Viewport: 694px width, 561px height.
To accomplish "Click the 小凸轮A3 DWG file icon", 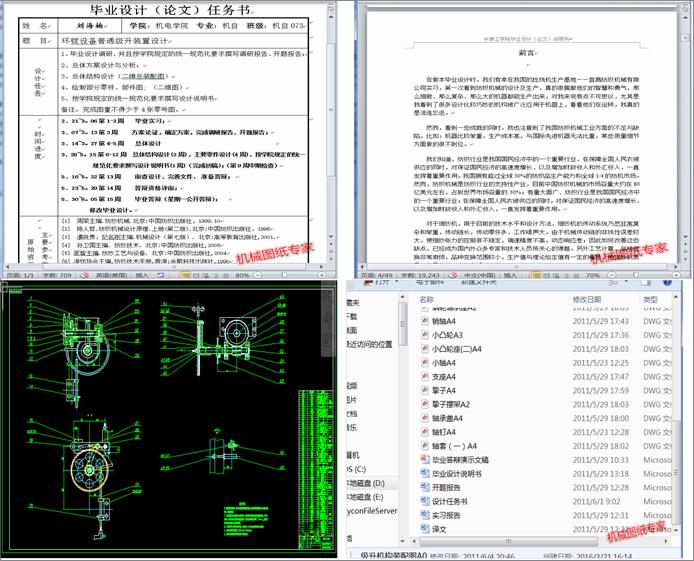I will click(424, 335).
